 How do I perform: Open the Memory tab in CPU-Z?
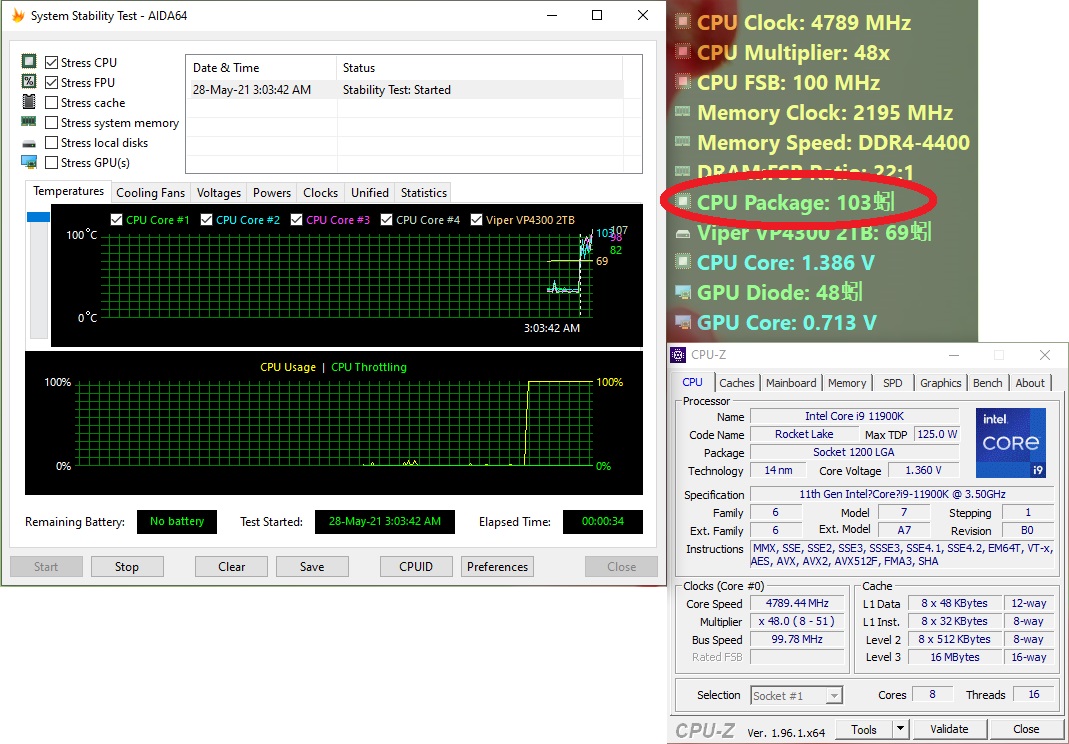(x=847, y=383)
